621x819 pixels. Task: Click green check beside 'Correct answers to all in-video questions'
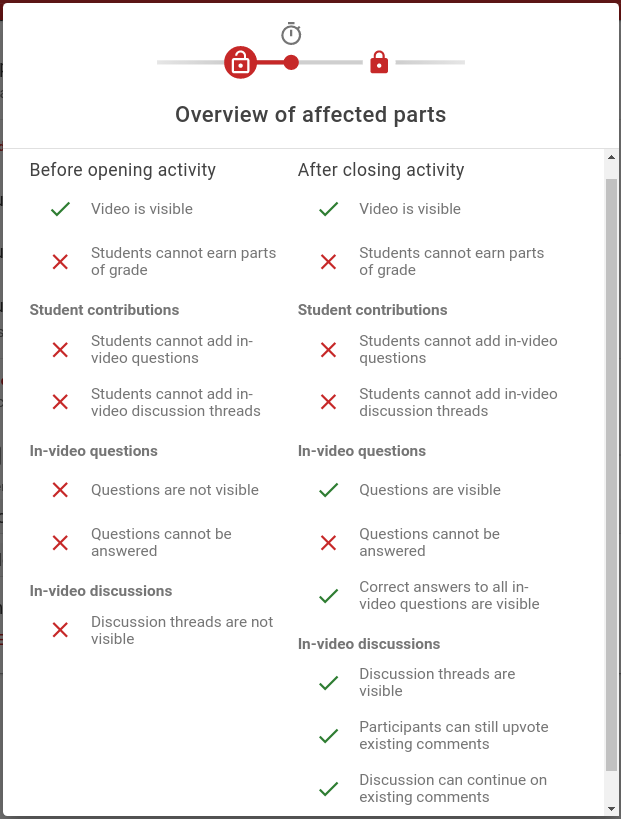(x=329, y=595)
